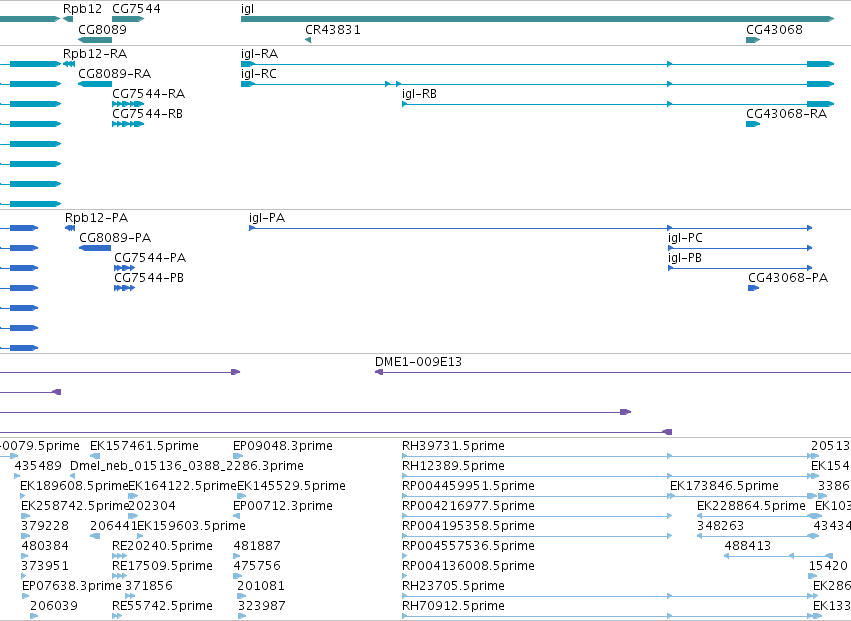Image resolution: width=851 pixels, height=621 pixels.
Task: Click the EP09048.3prime EST label
Action: pyautogui.click(x=283, y=446)
